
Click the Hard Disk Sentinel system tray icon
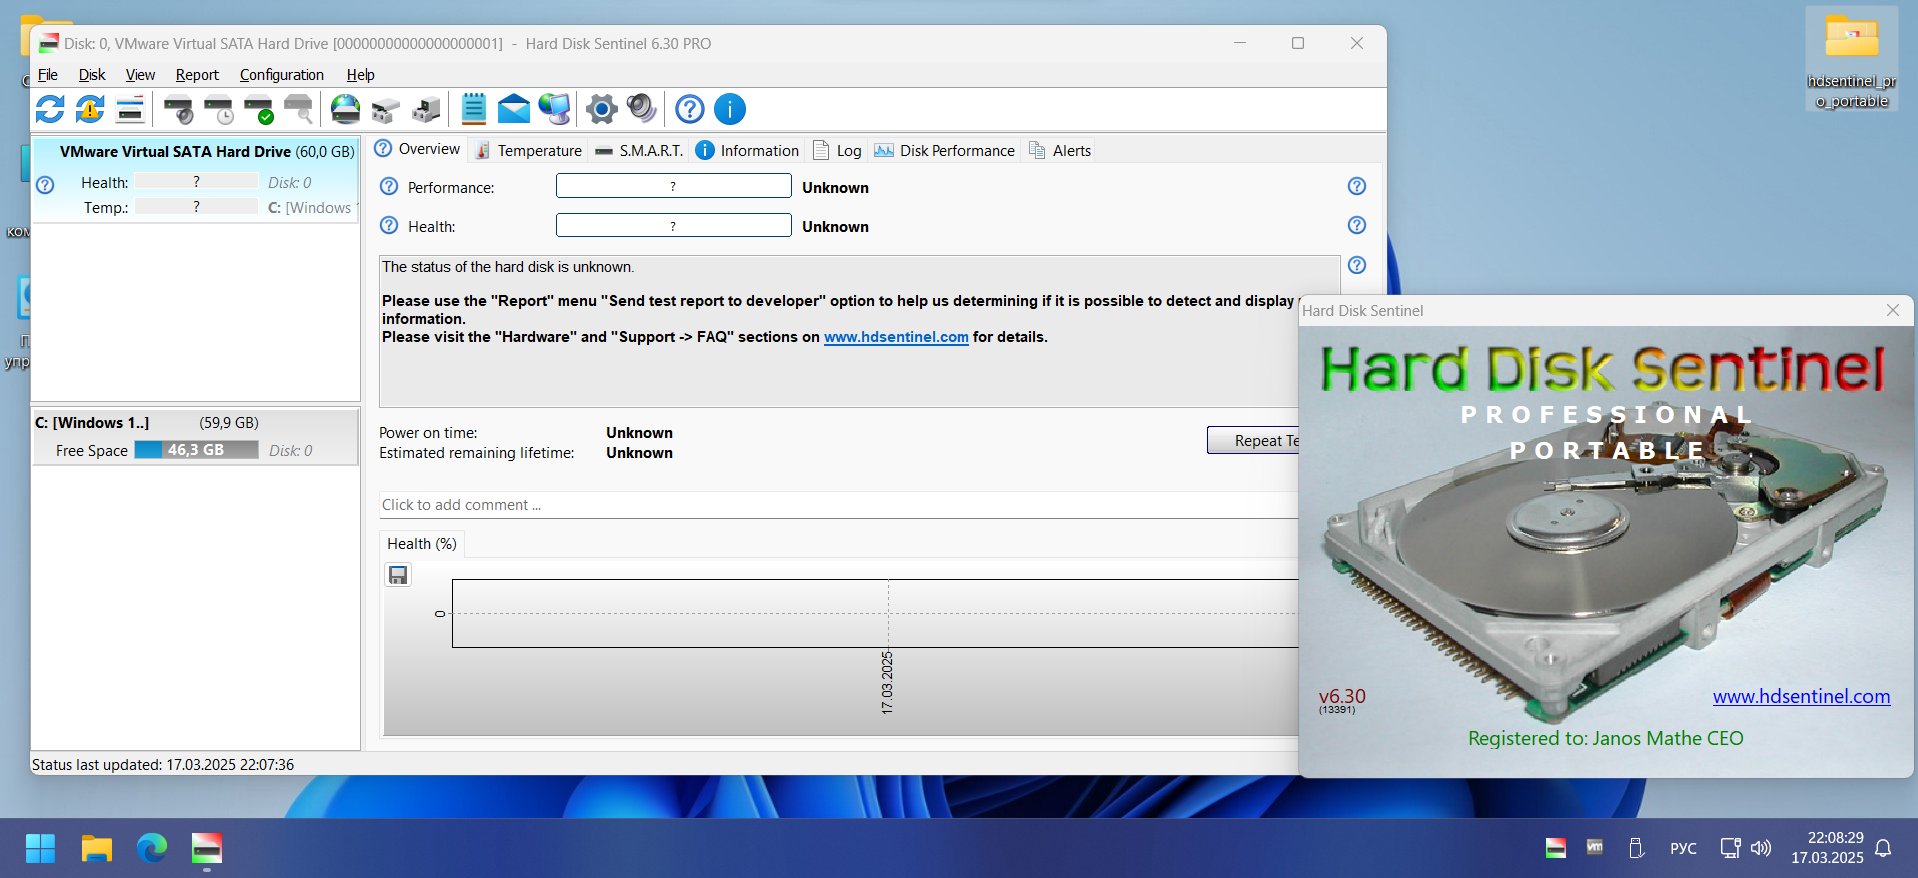click(1556, 848)
